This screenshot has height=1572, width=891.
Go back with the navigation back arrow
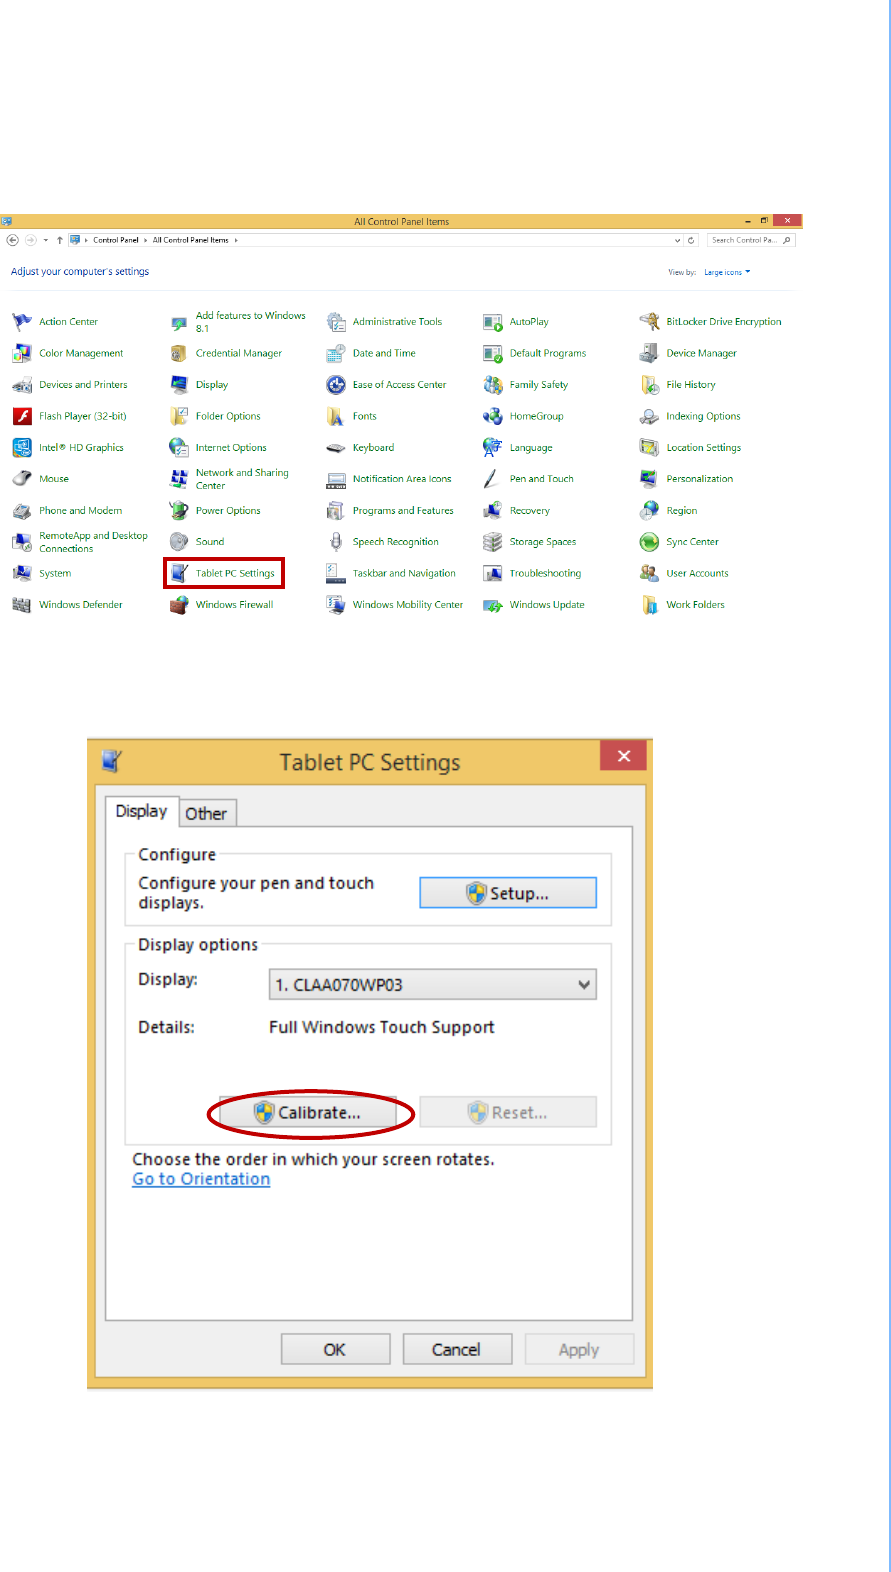pos(13,240)
